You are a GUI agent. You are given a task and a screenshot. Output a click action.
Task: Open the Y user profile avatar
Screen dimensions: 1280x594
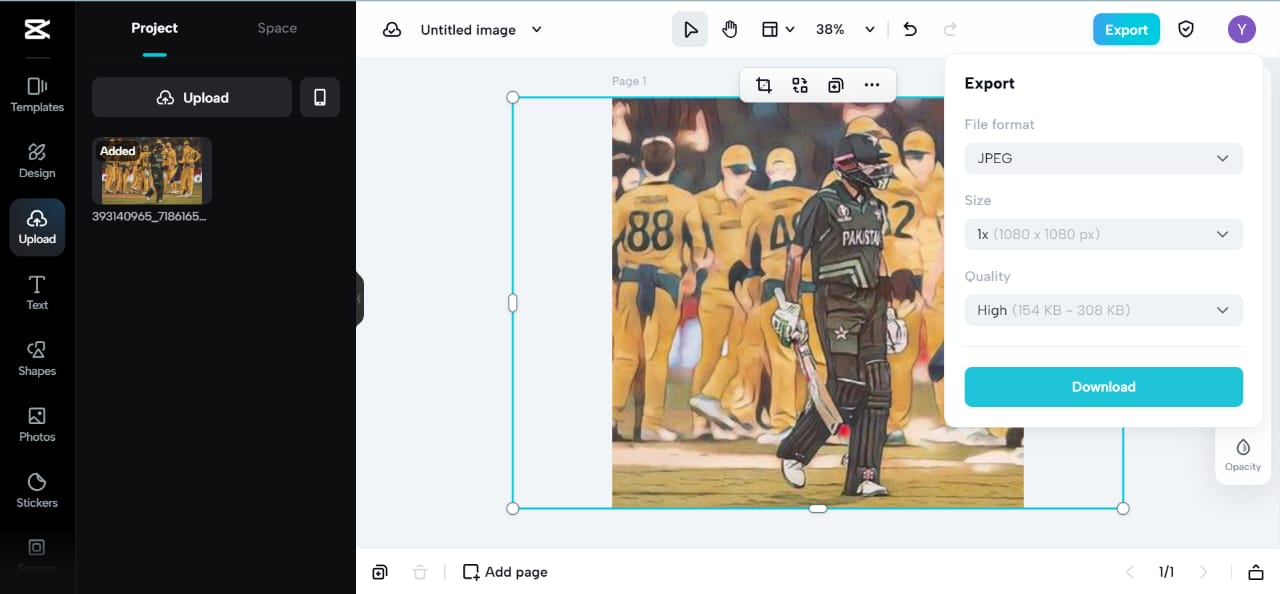click(x=1242, y=30)
